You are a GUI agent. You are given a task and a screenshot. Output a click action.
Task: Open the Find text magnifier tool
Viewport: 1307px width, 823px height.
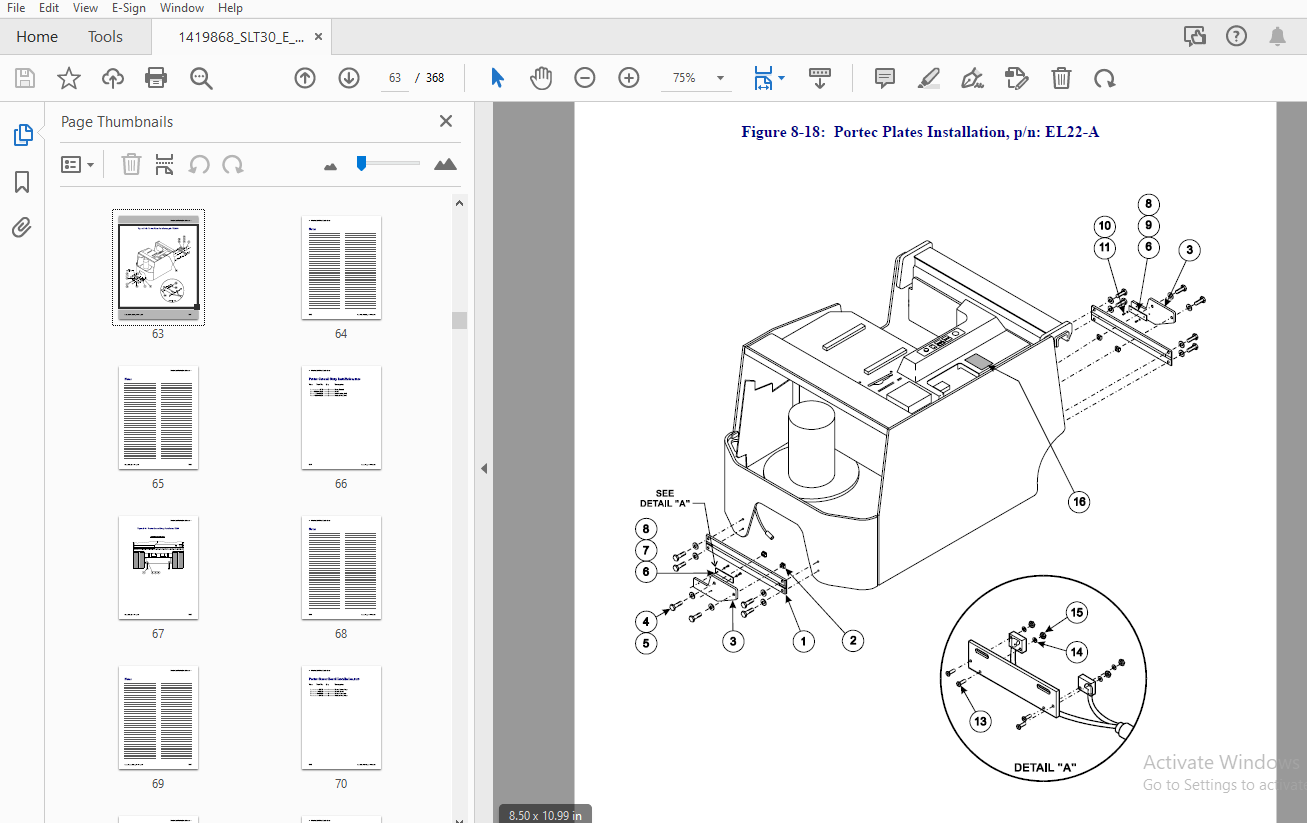(201, 78)
